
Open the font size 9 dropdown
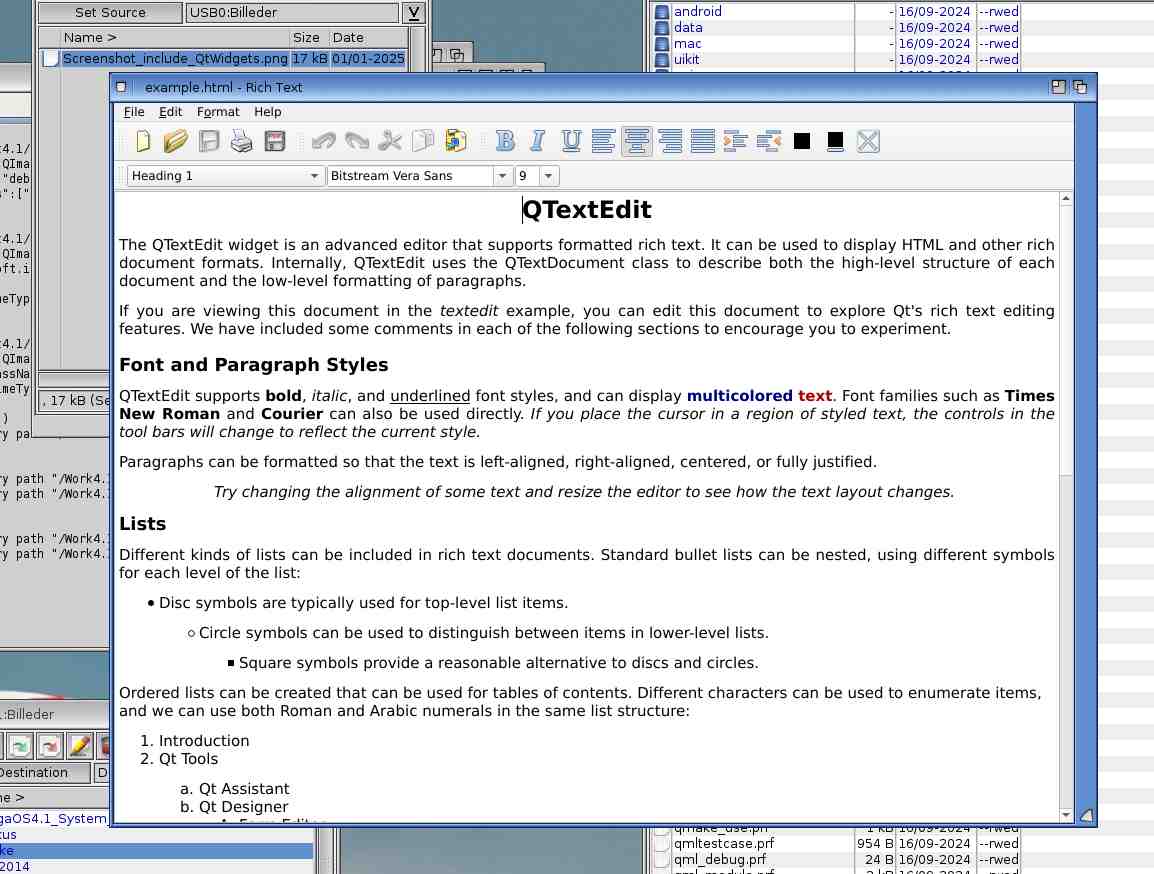(x=537, y=176)
